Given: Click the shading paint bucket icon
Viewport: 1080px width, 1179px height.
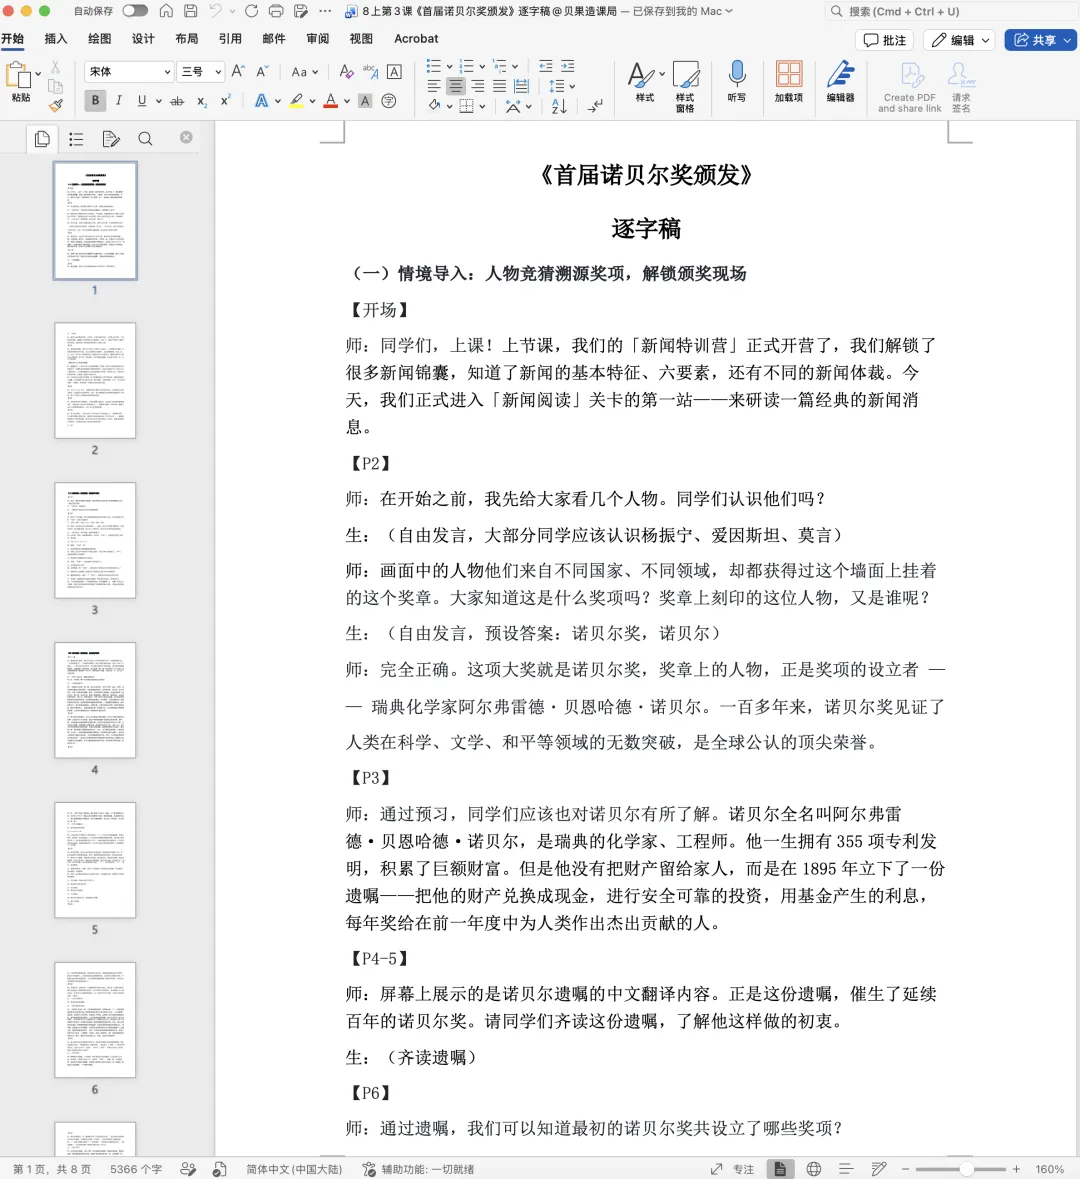Looking at the screenshot, I should [435, 106].
